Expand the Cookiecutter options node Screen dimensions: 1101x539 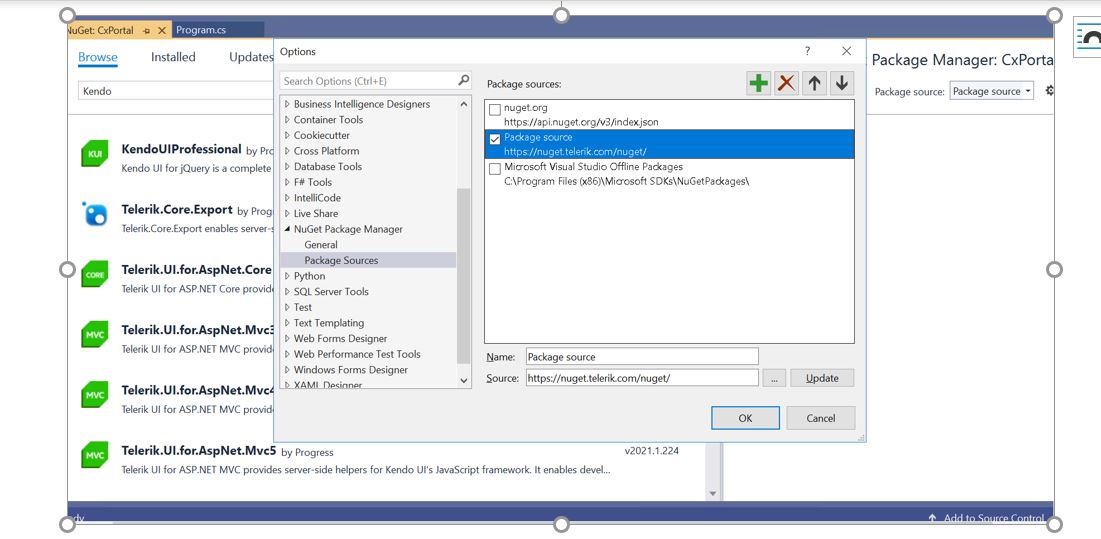[x=287, y=135]
